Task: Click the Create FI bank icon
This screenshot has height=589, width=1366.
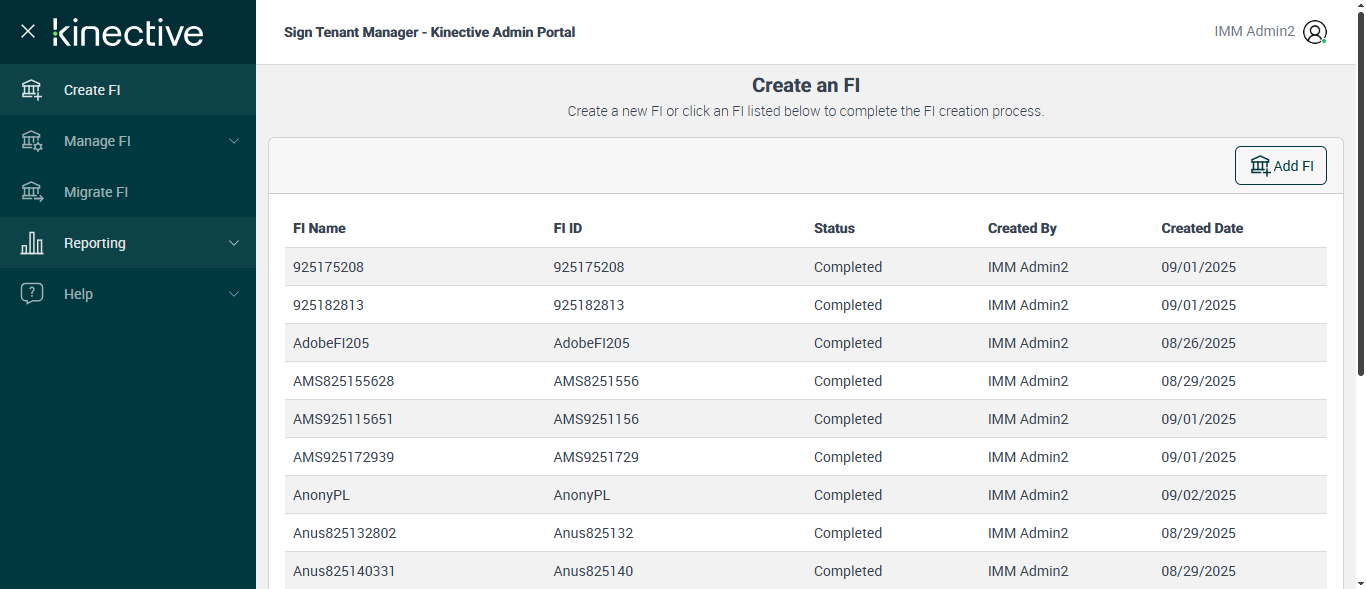Action: click(x=32, y=90)
